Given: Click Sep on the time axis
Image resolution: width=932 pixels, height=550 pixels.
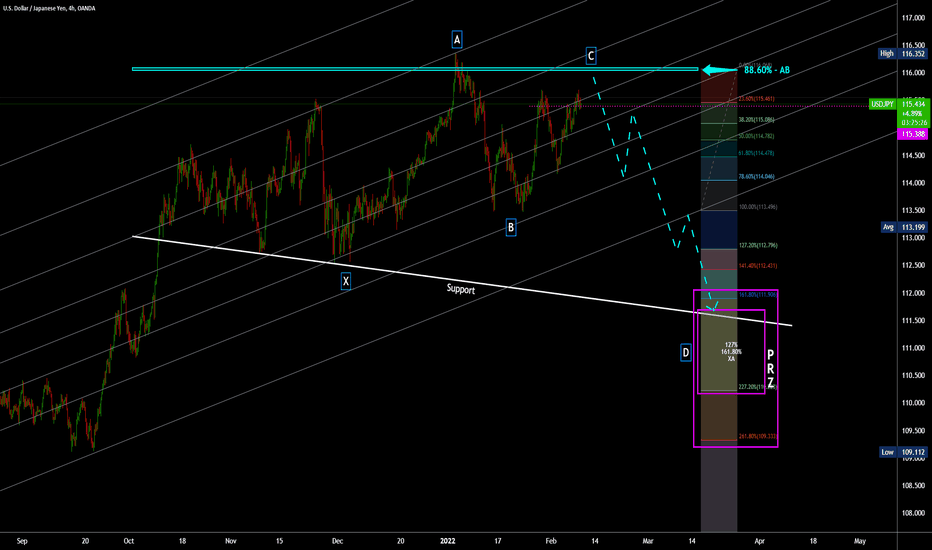Looking at the screenshot, I should [x=22, y=541].
